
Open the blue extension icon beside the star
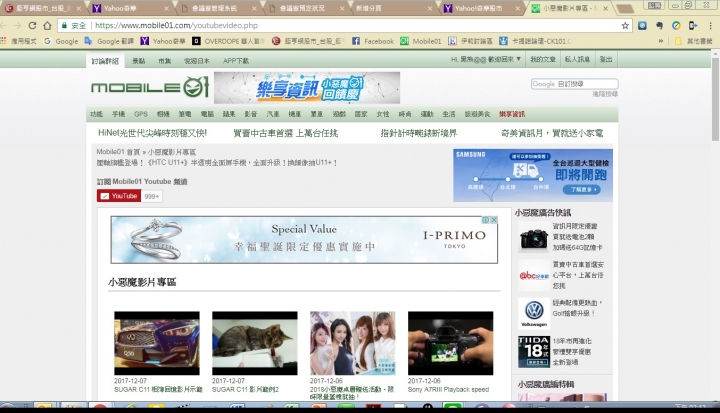pos(642,26)
